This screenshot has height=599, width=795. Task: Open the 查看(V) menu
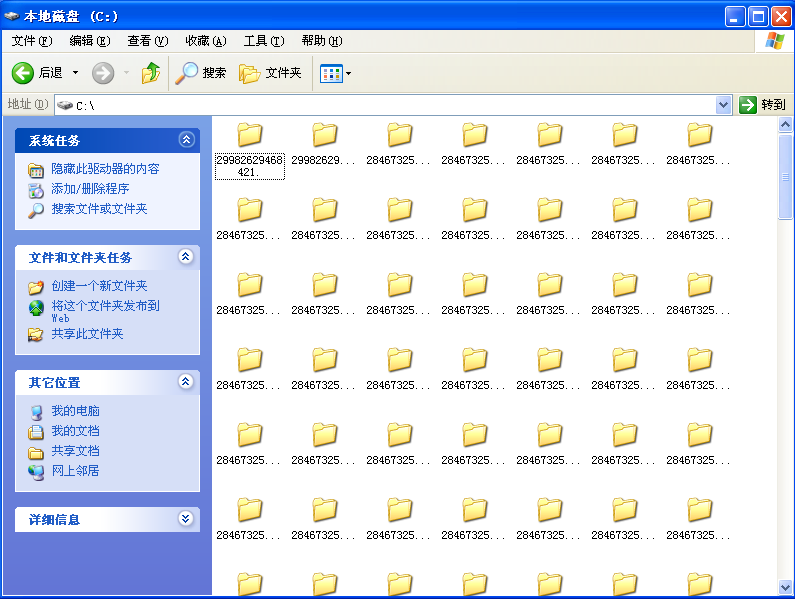(x=148, y=41)
